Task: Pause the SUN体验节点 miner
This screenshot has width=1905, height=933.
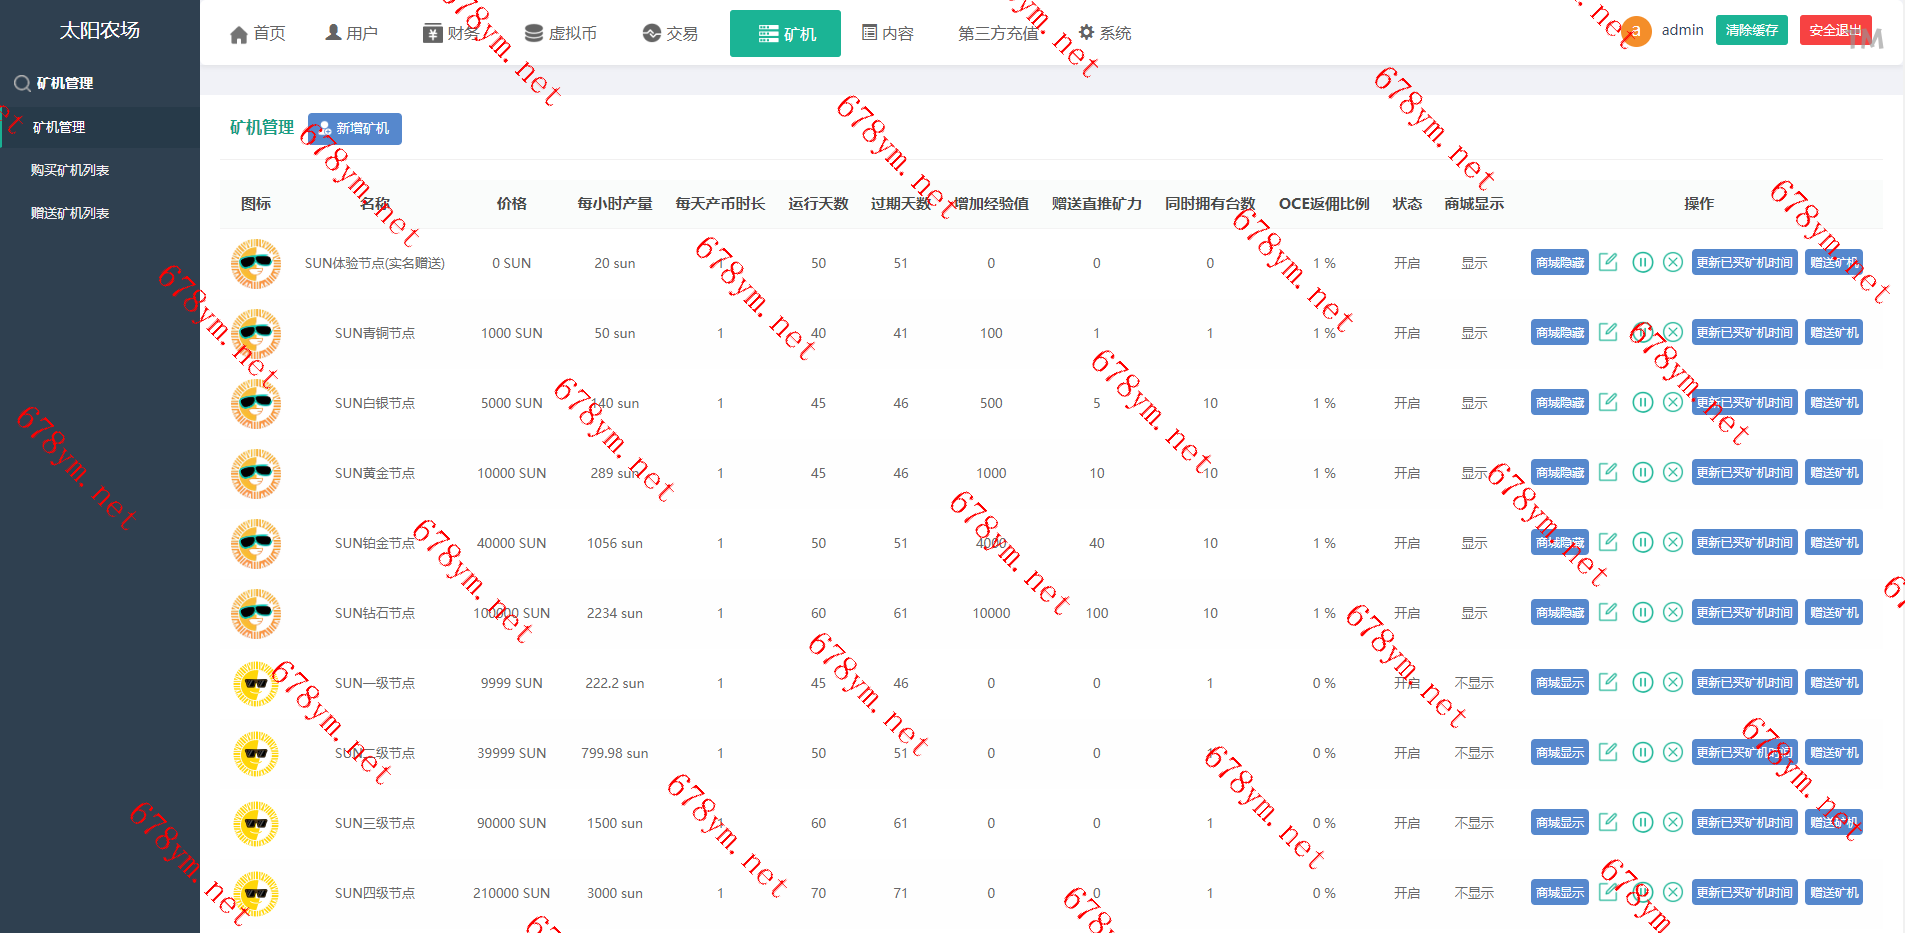Action: pyautogui.click(x=1642, y=262)
